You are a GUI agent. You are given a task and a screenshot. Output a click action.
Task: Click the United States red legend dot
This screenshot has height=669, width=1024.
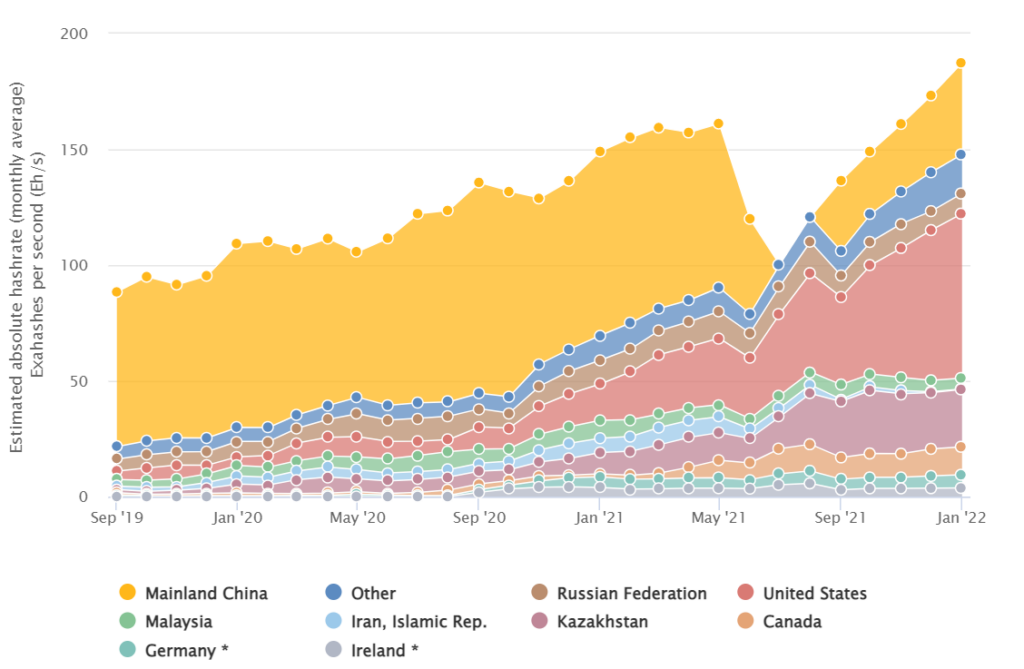click(745, 592)
